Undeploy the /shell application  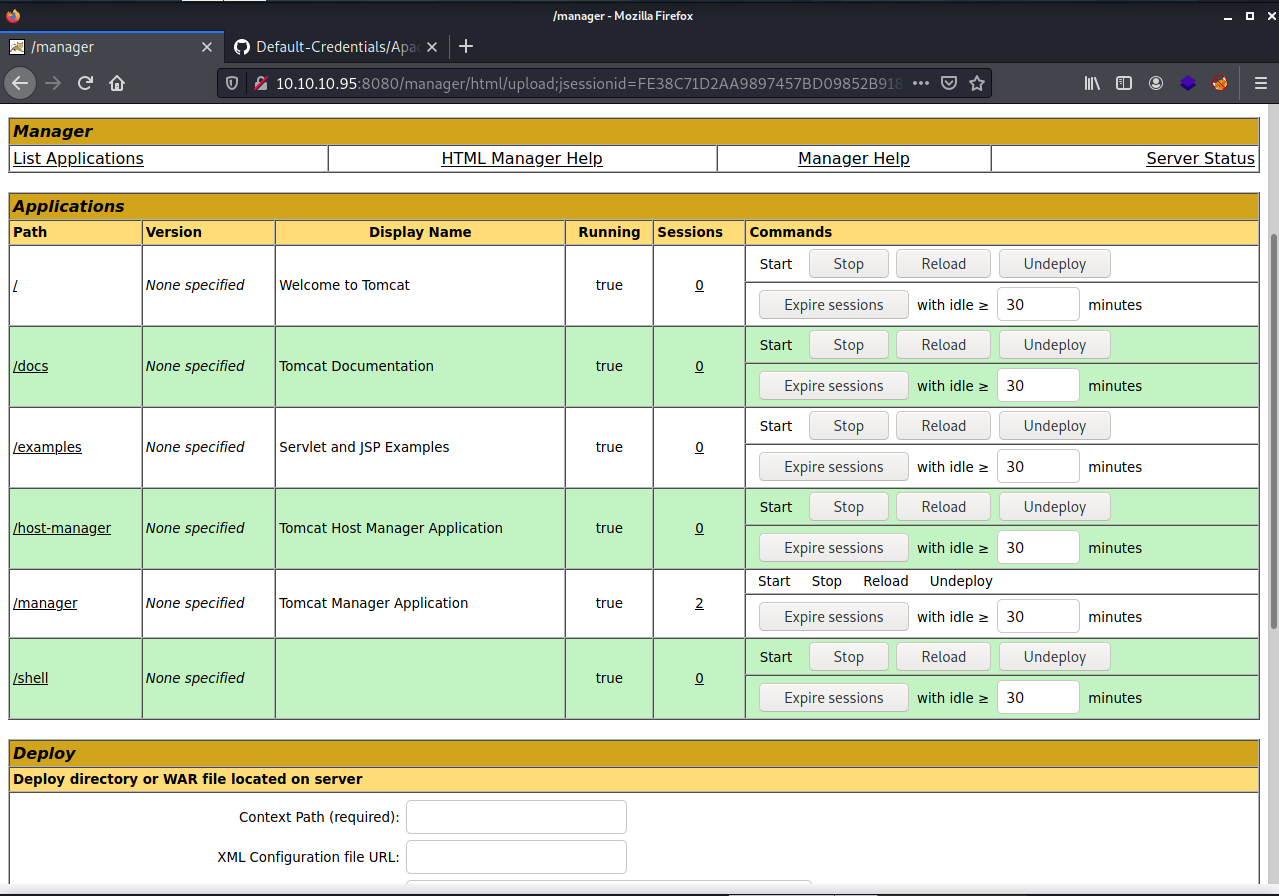[1054, 657]
